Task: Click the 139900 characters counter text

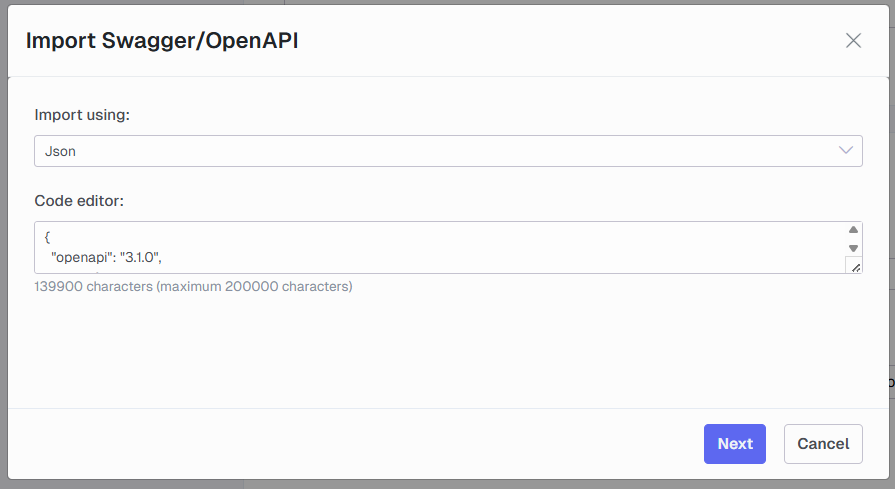Action: click(x=193, y=286)
